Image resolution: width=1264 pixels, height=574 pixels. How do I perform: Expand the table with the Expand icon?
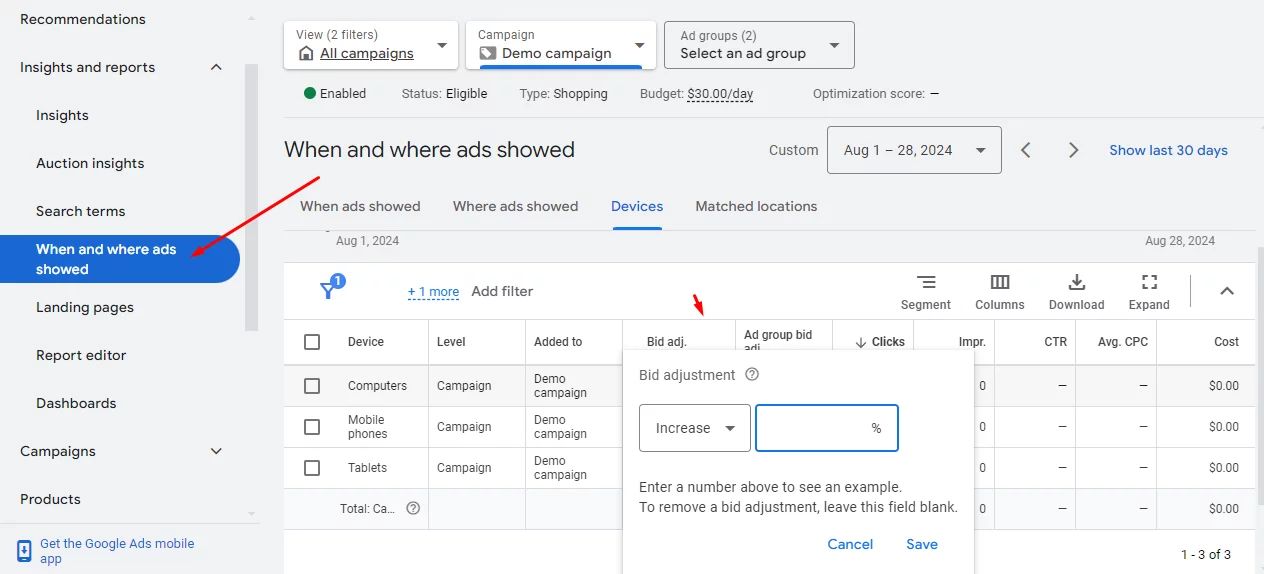click(1149, 283)
